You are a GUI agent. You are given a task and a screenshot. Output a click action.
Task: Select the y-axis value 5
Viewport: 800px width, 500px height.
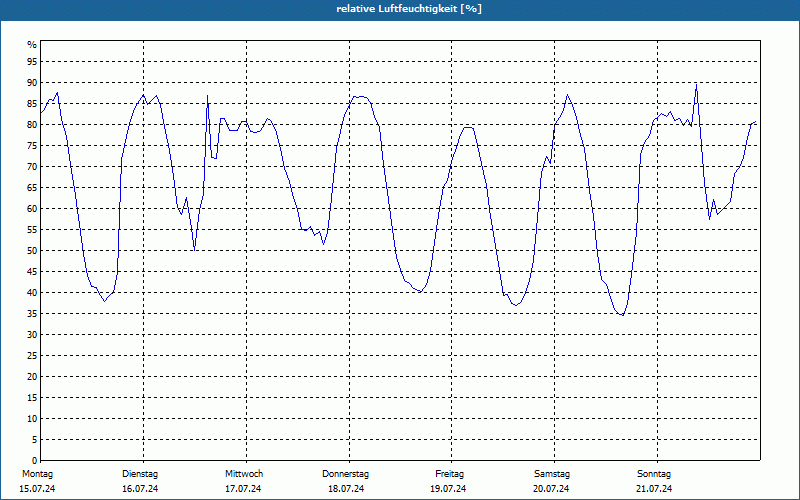[x=35, y=440]
